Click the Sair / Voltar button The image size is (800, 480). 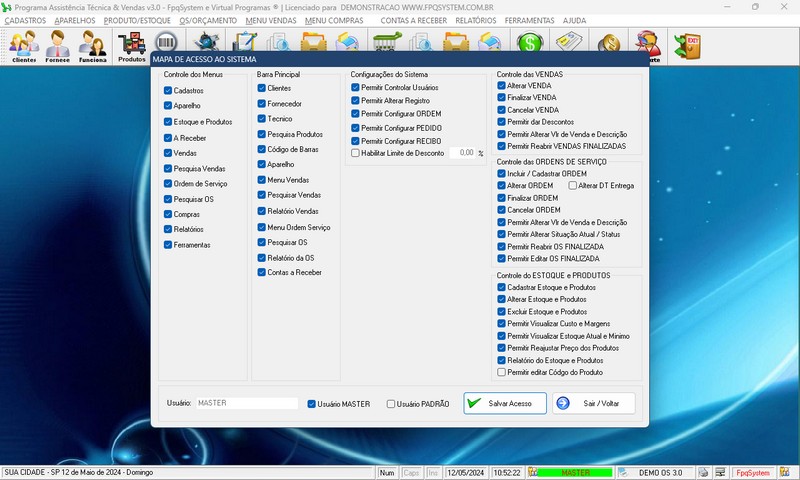point(594,403)
